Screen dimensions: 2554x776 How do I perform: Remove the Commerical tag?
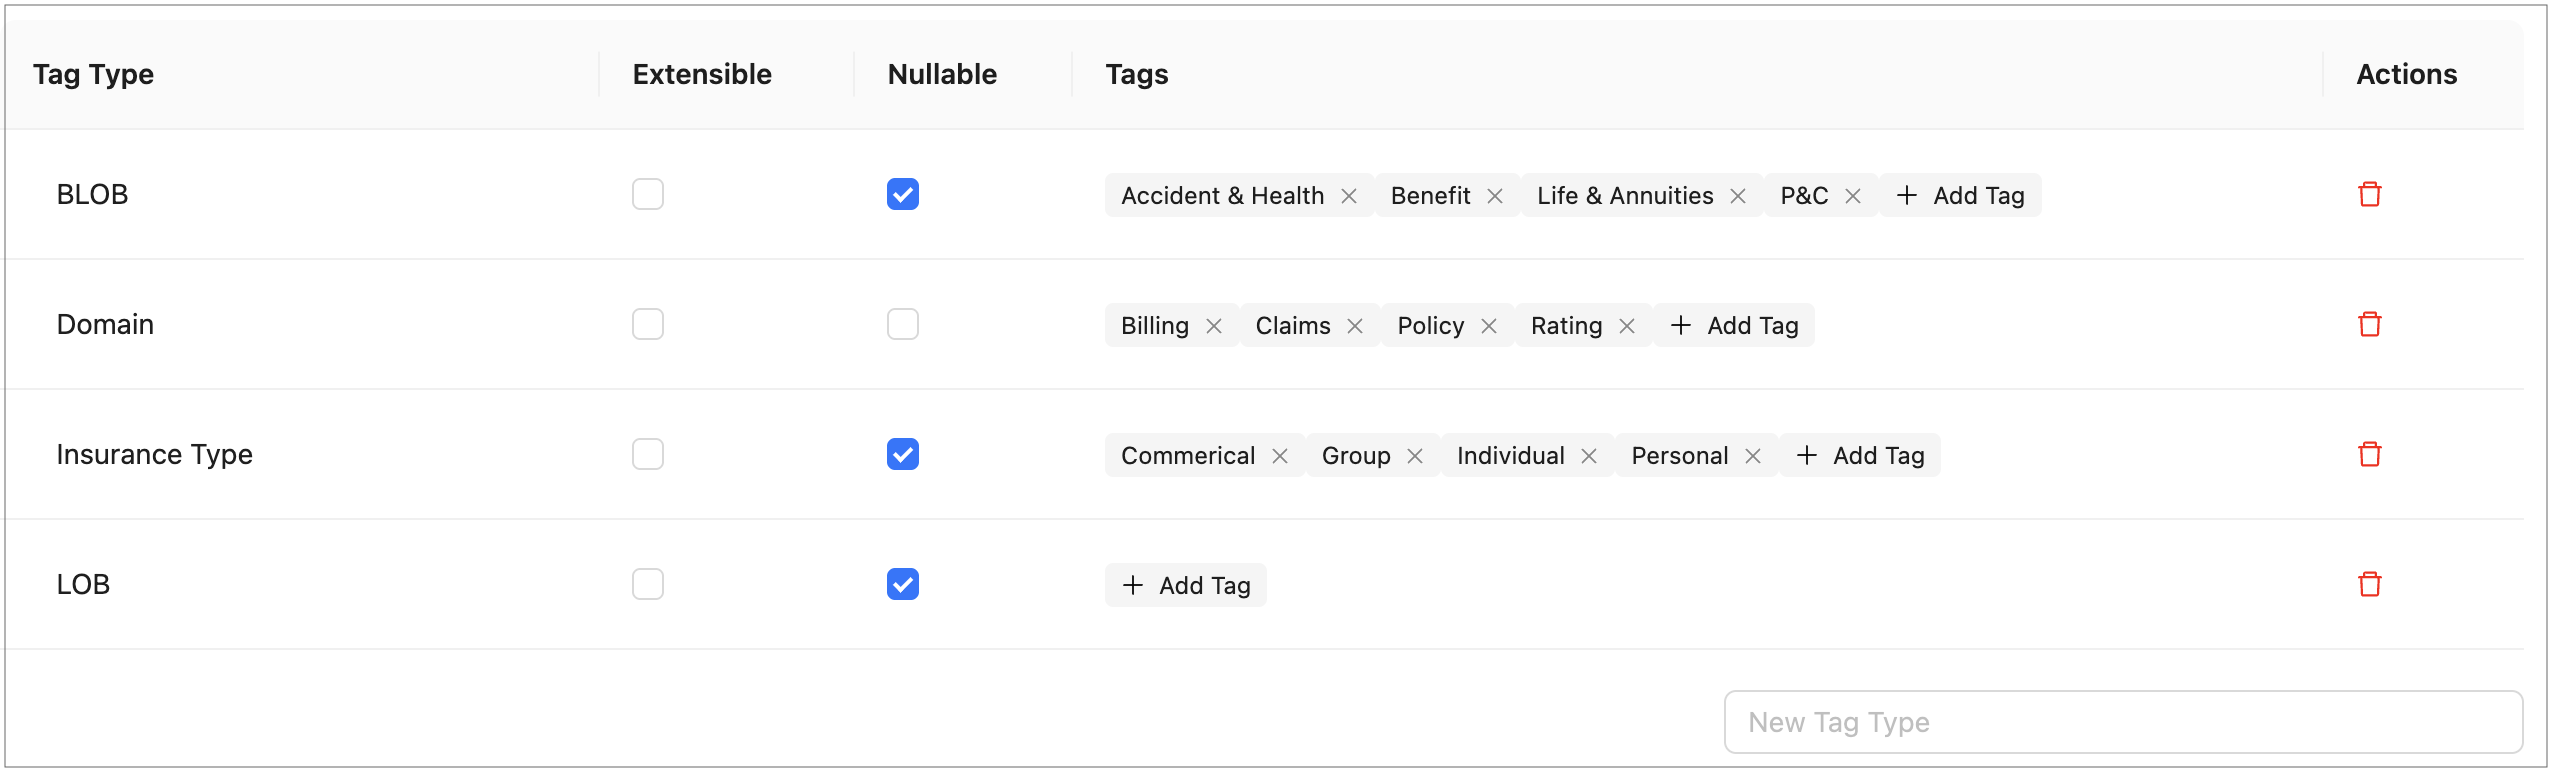(x=1279, y=456)
